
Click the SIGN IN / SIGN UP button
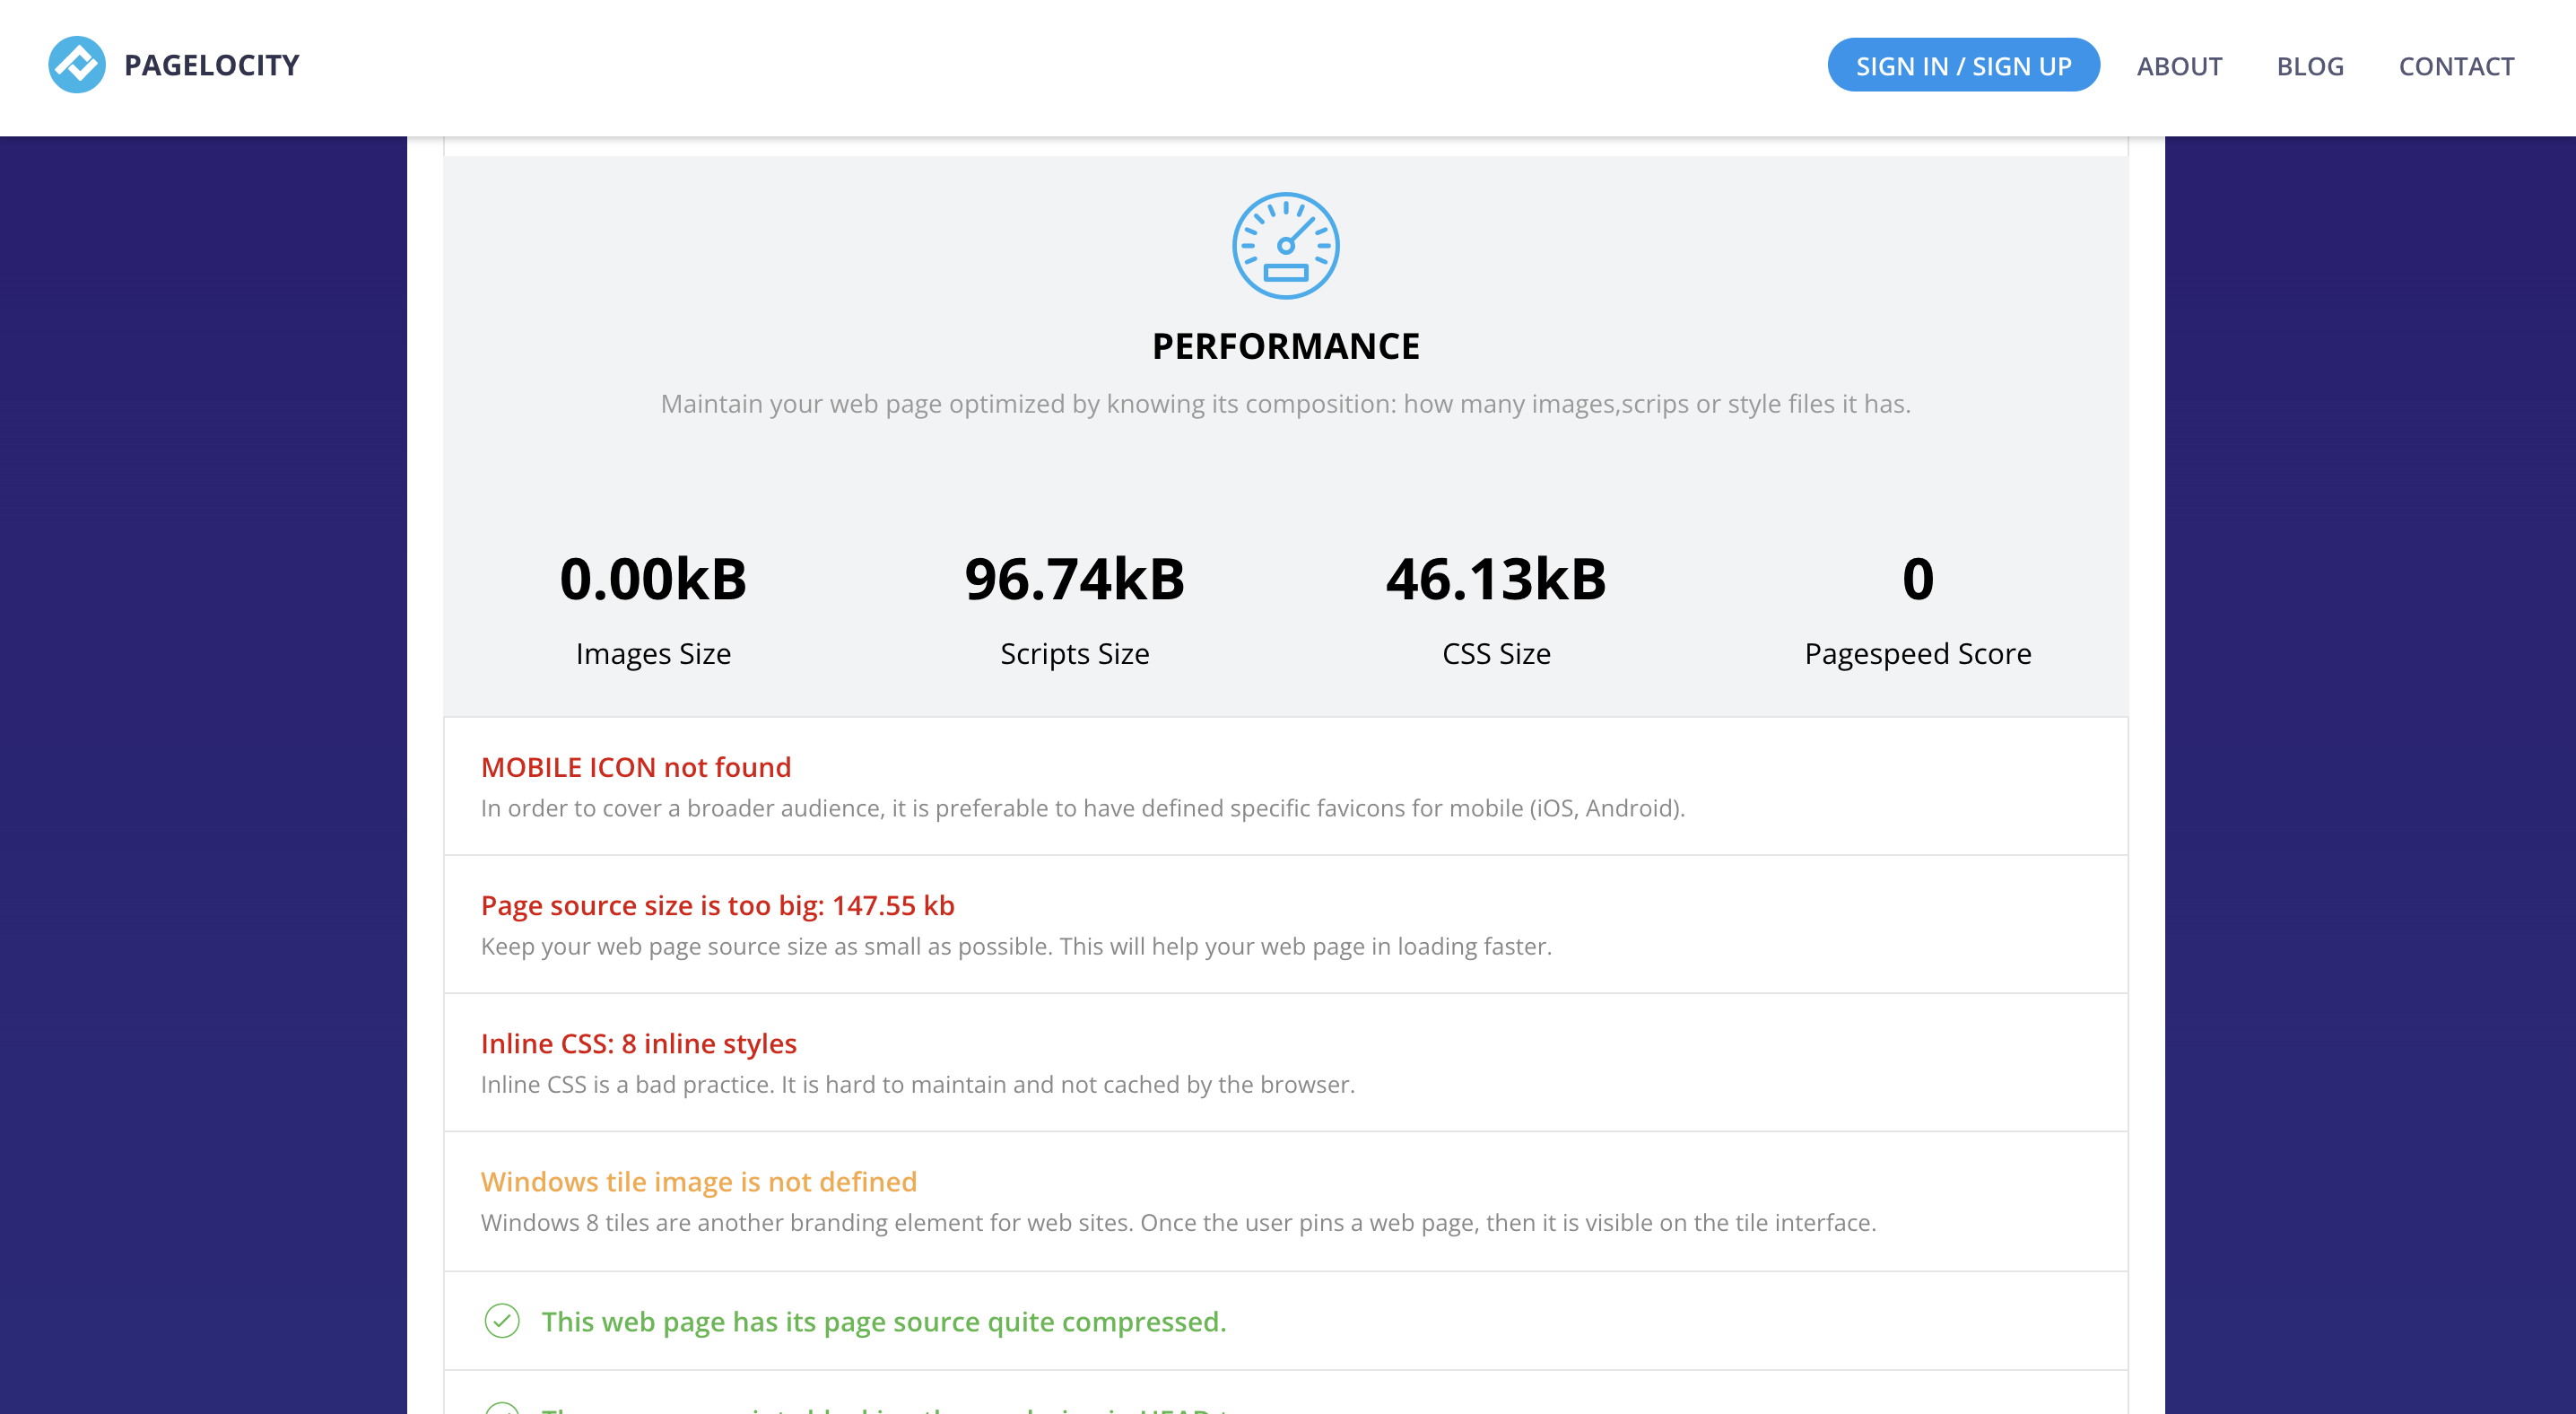tap(1962, 66)
